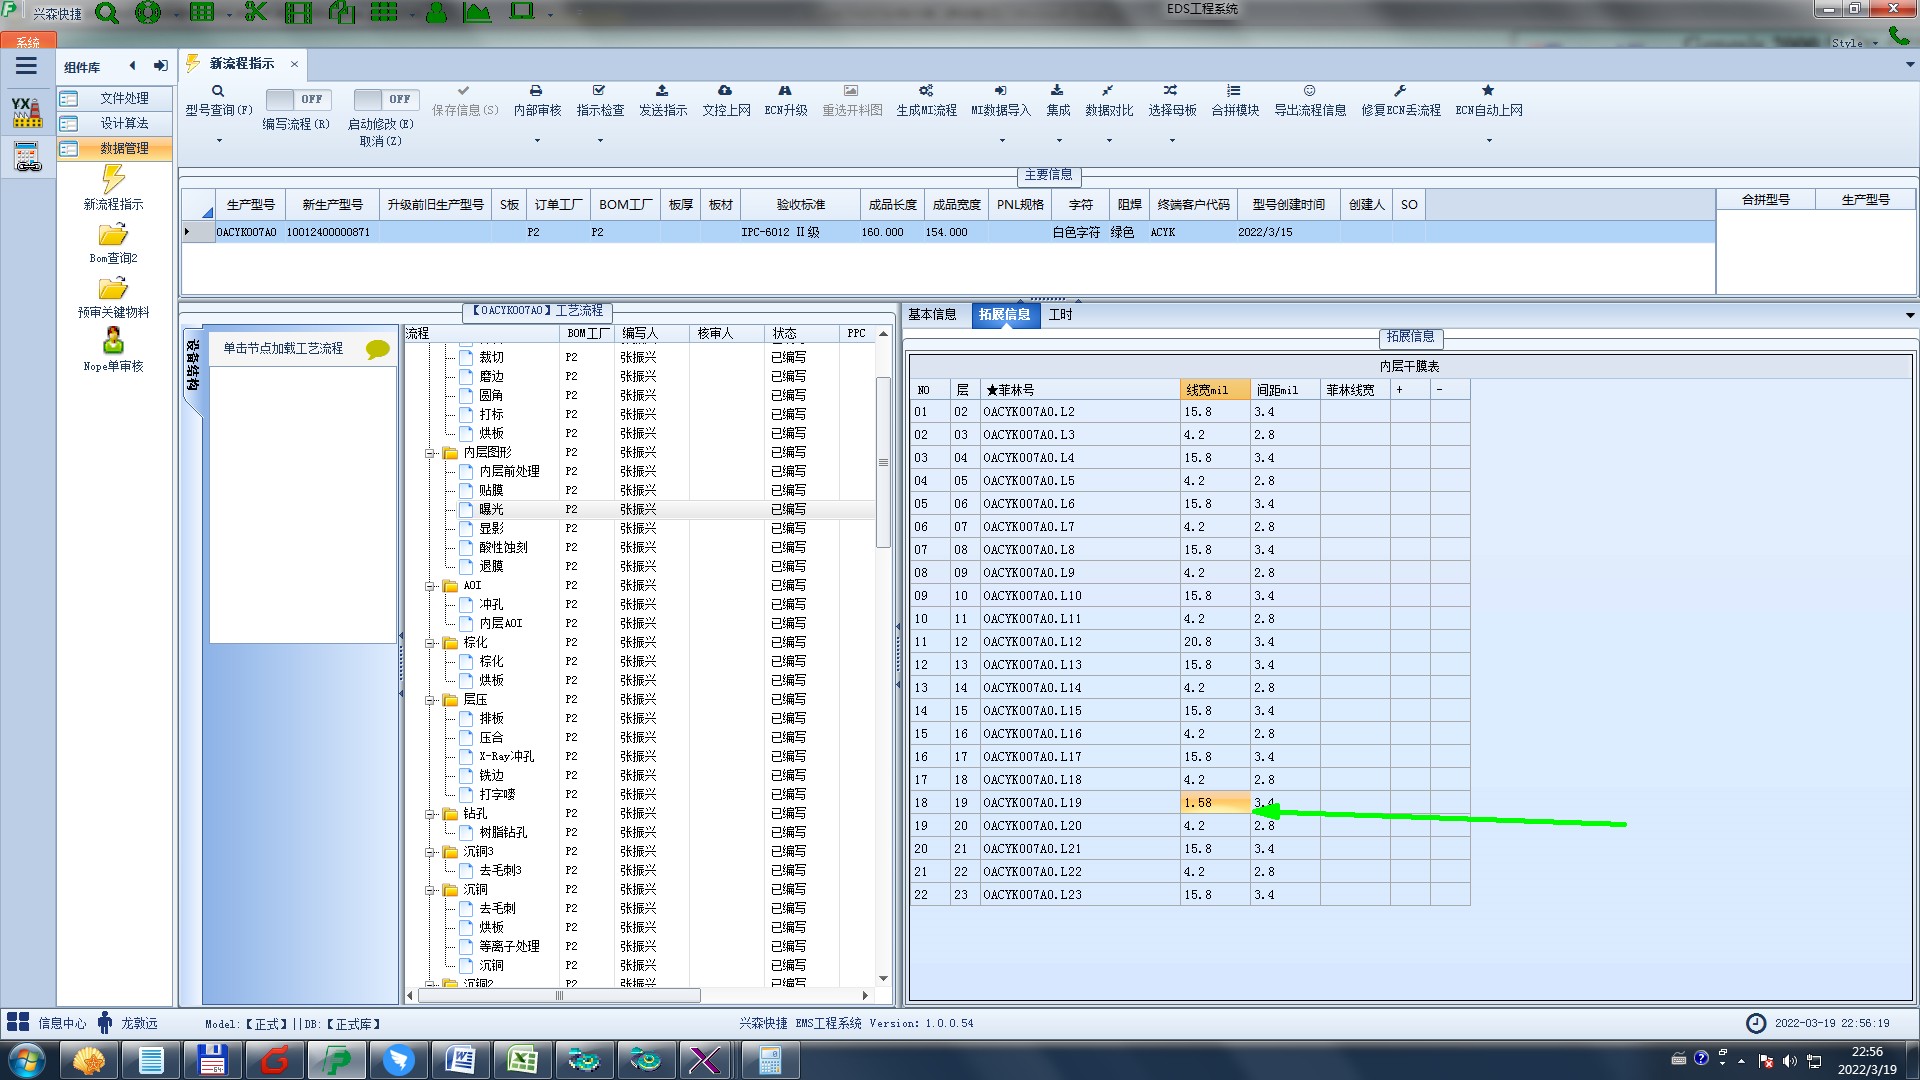Click the process tree's horizontal scrollbar thumb
Image resolution: width=1920 pixels, height=1080 pixels.
559,995
